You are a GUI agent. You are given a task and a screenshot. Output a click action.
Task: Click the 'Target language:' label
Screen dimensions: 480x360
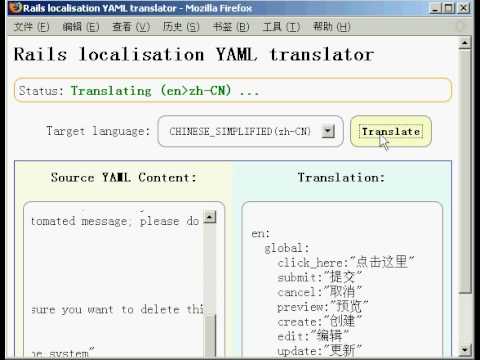tap(98, 131)
